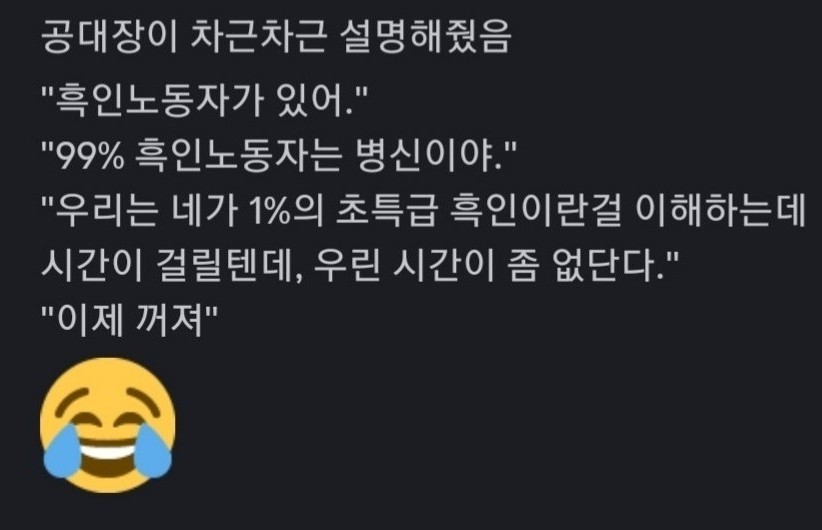Click the word "설명해줬음"
Screen dimensions: 822x530
[x=425, y=38]
